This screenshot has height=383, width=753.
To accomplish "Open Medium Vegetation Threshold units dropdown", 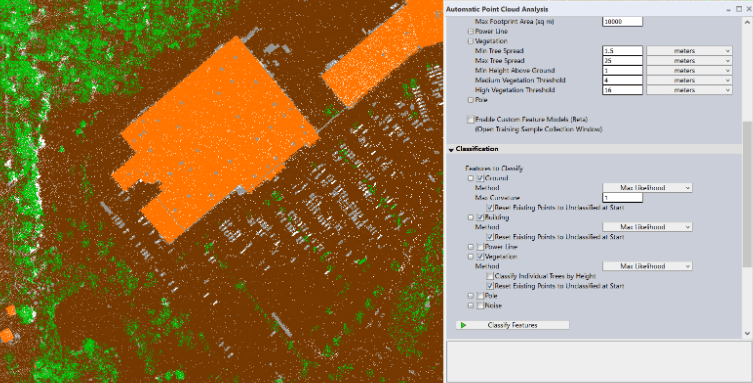I will pyautogui.click(x=689, y=80).
